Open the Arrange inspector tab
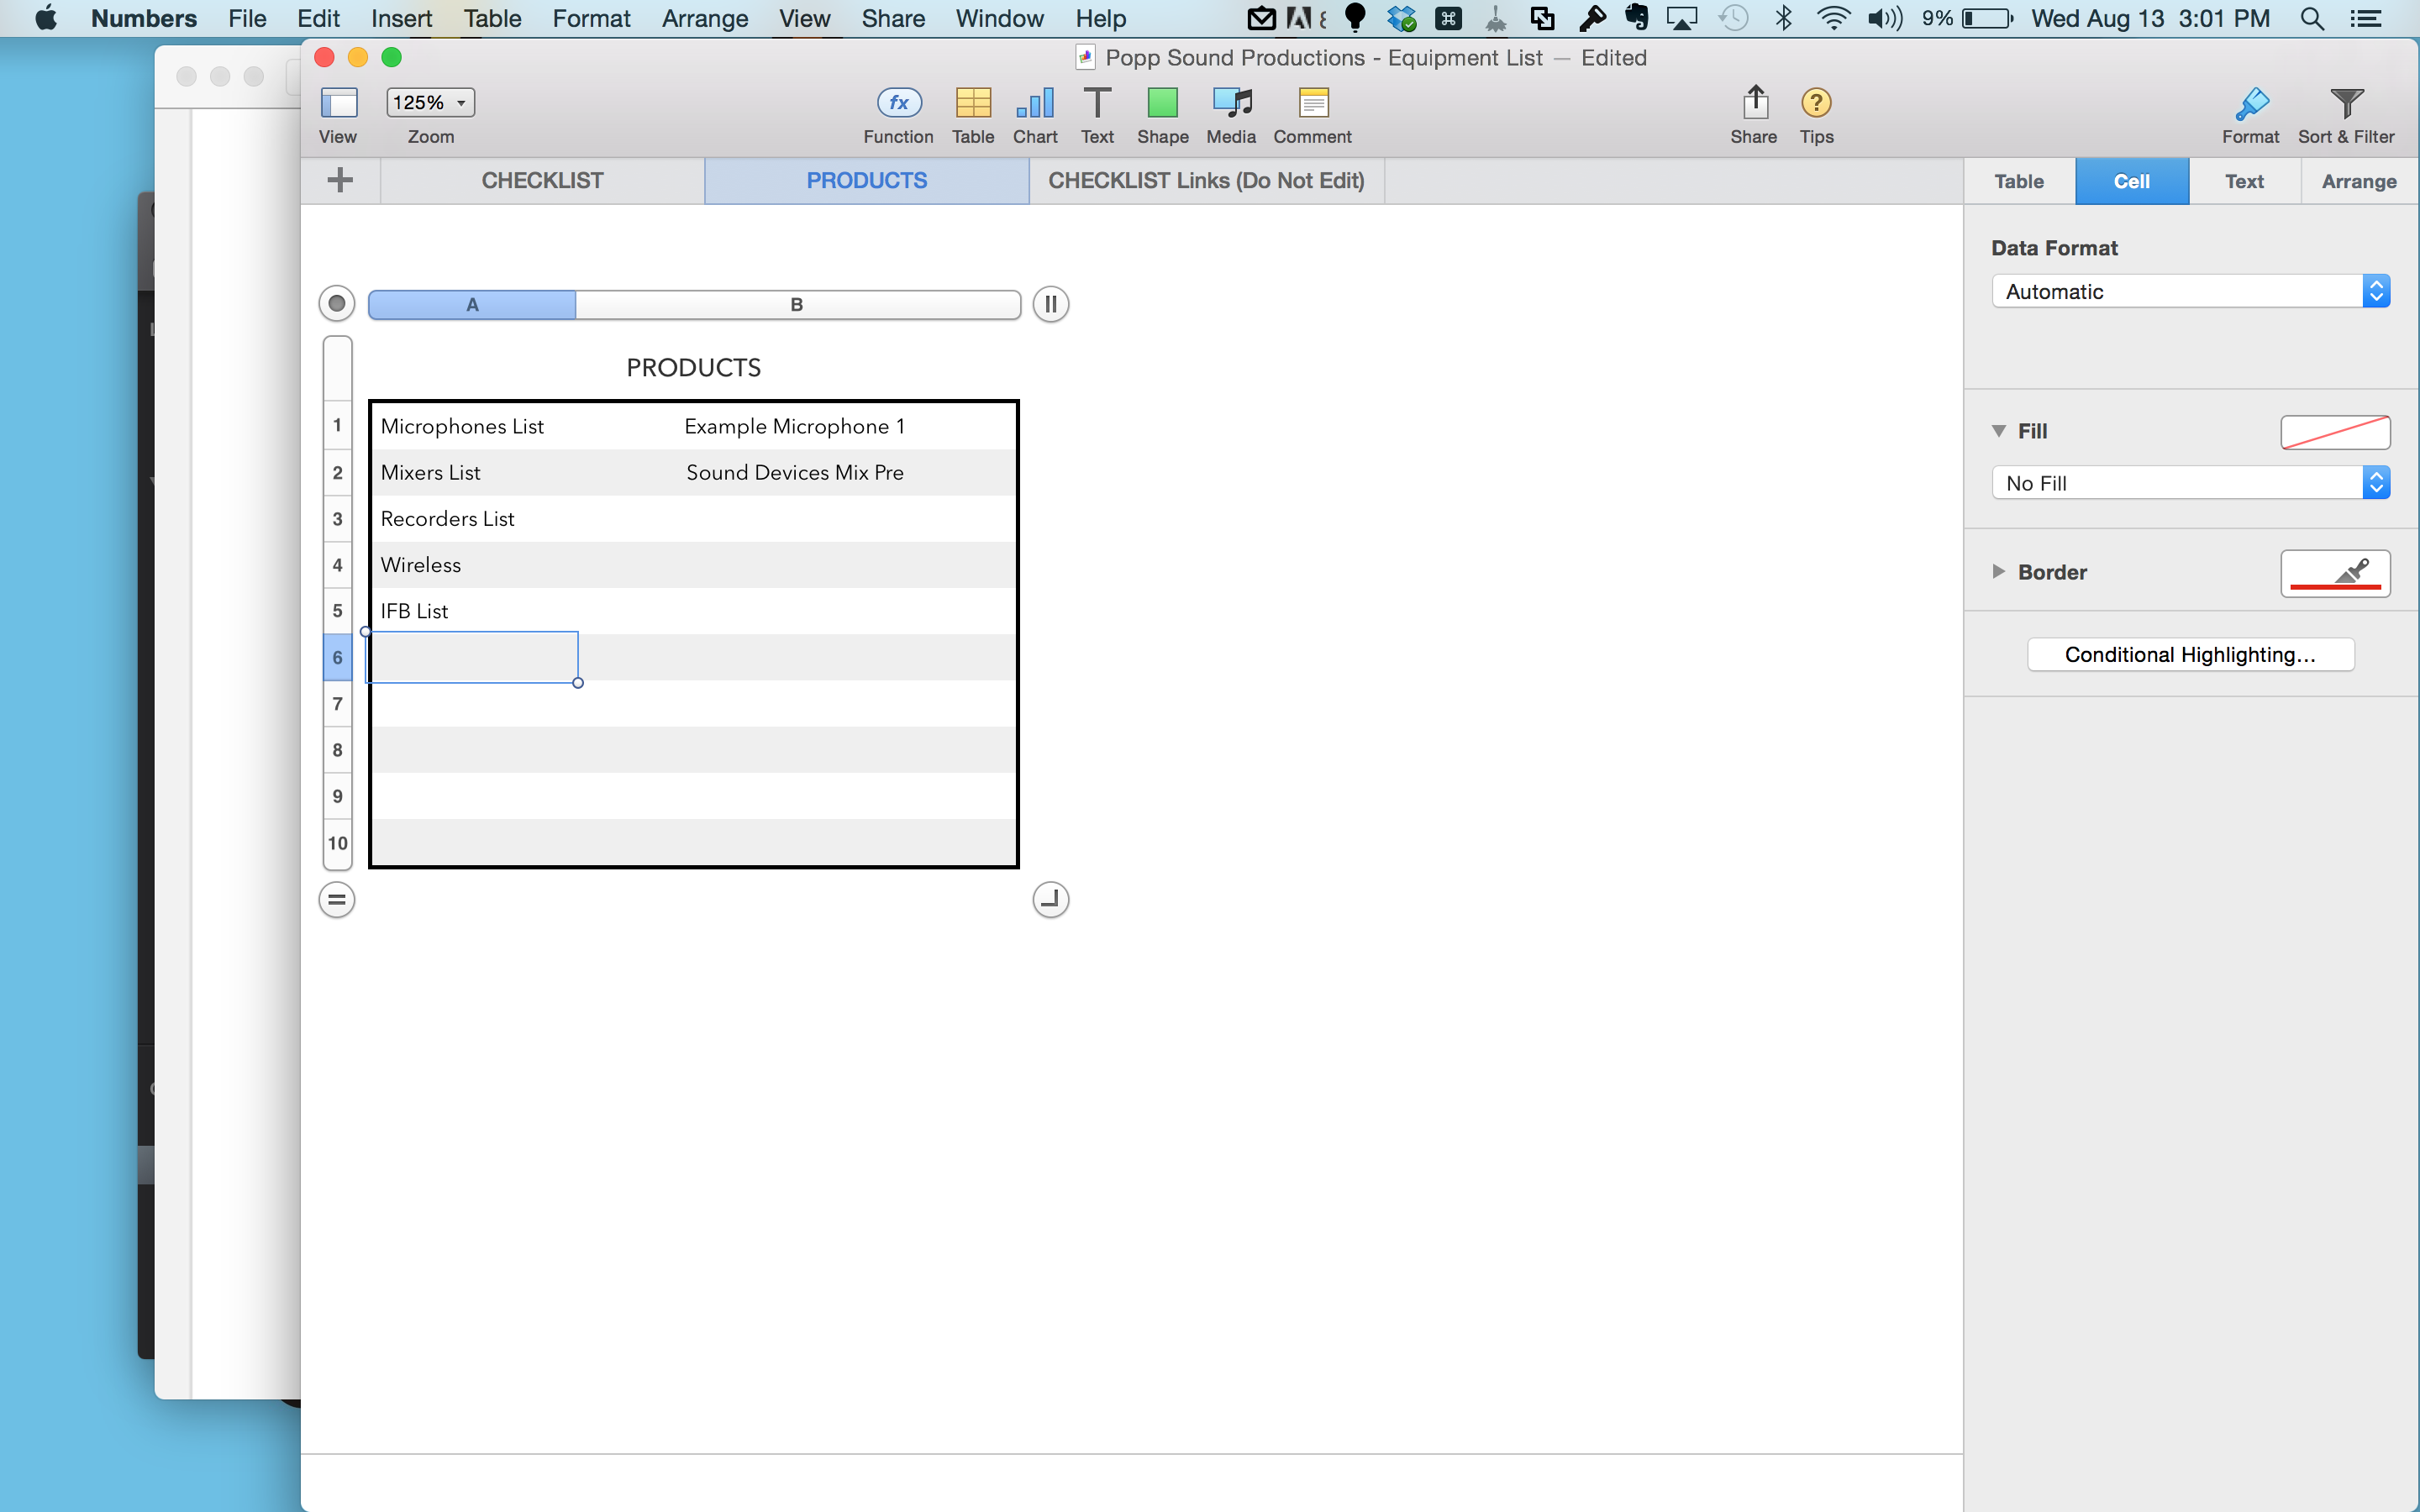2420x1512 pixels. click(x=2358, y=181)
